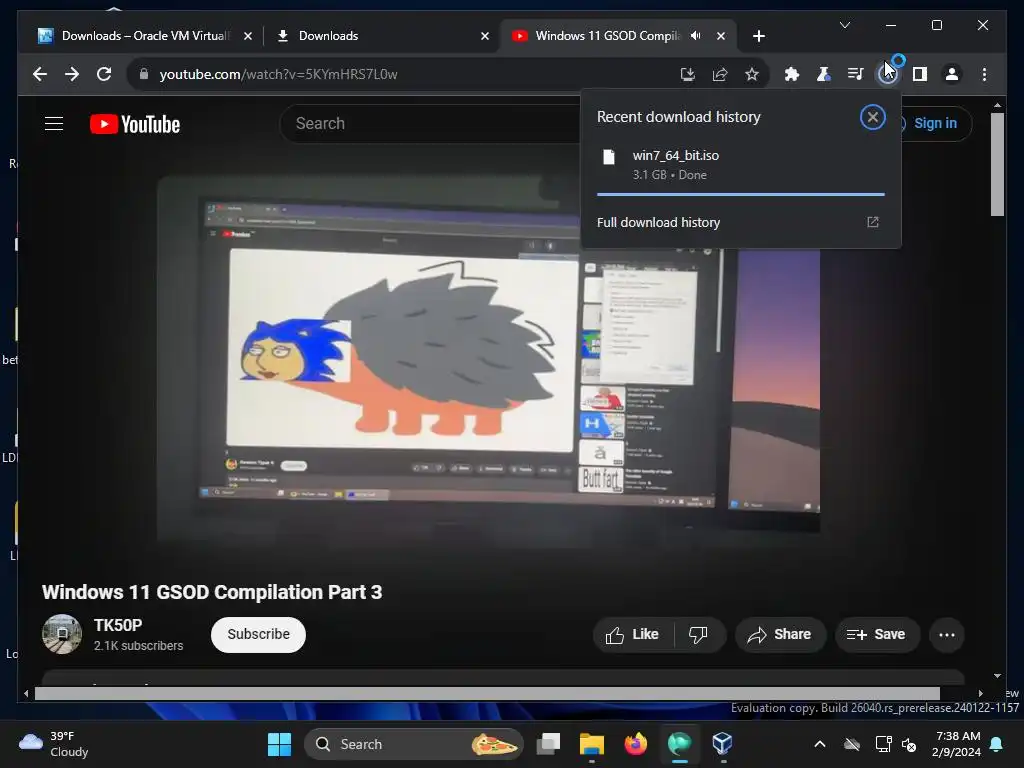The height and width of the screenshot is (768, 1024).
Task: Bookmark this tab with the star icon
Action: tap(752, 74)
